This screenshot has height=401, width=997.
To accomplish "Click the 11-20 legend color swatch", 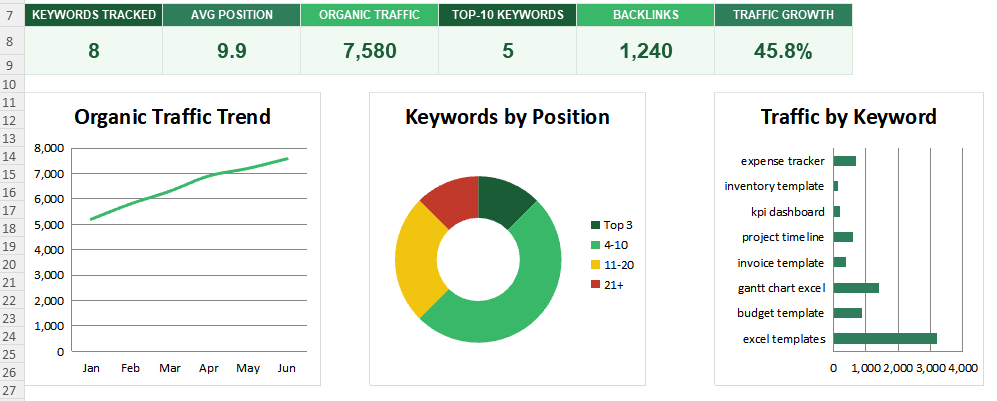I will (595, 266).
